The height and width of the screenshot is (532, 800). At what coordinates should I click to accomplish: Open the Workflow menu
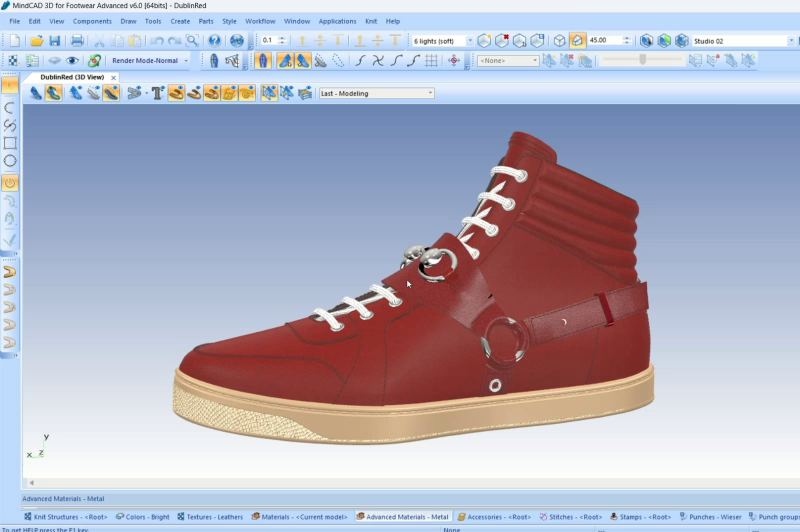[260, 21]
